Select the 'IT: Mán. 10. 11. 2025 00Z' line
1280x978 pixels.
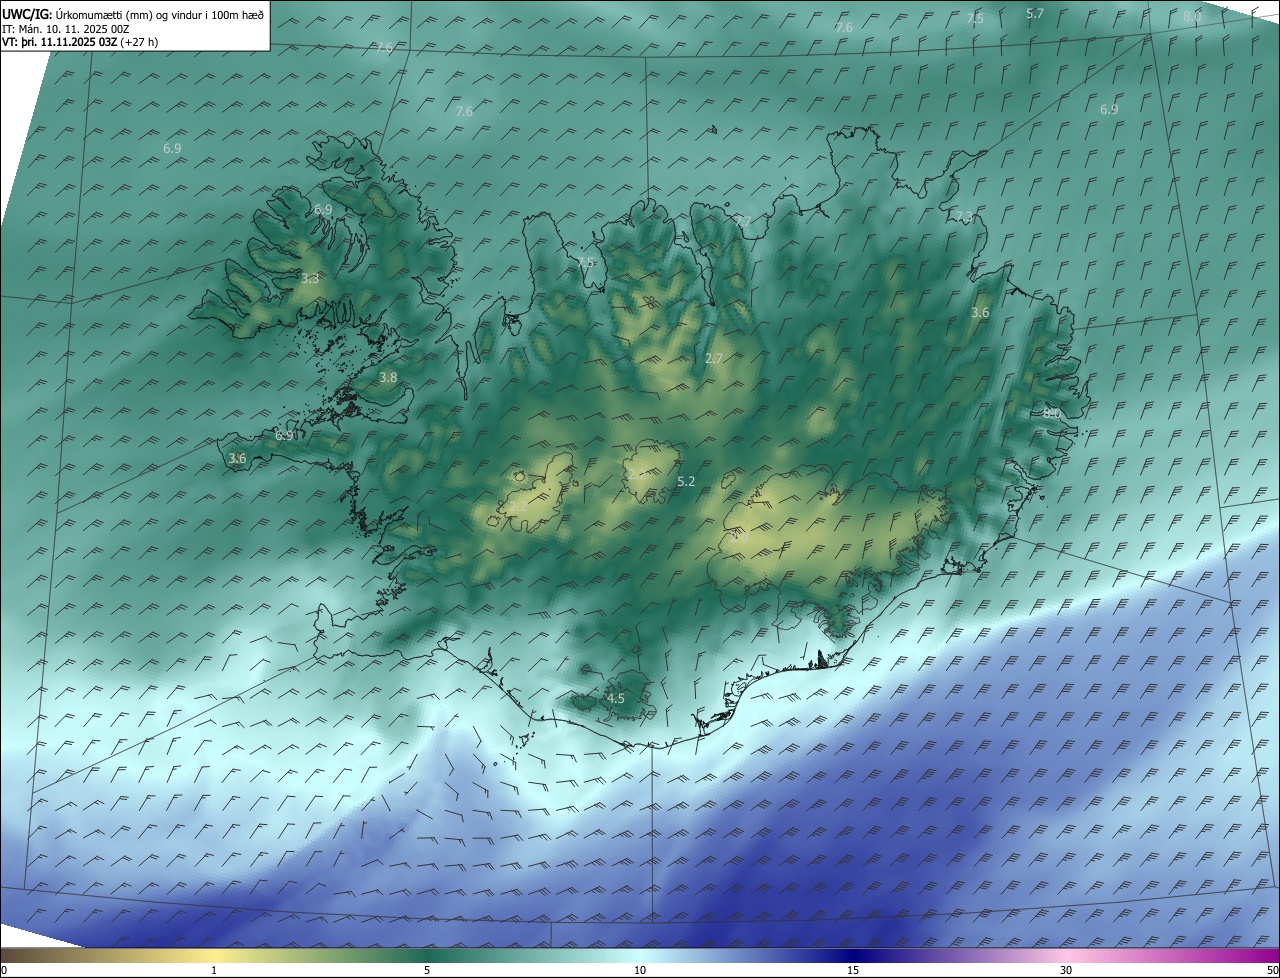click(x=65, y=29)
